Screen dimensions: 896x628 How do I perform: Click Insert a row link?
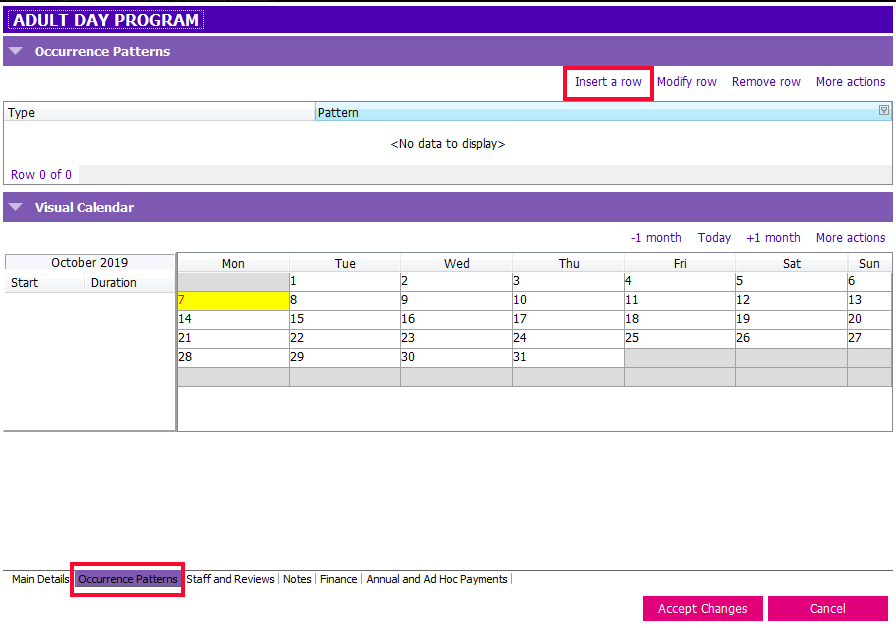point(608,82)
